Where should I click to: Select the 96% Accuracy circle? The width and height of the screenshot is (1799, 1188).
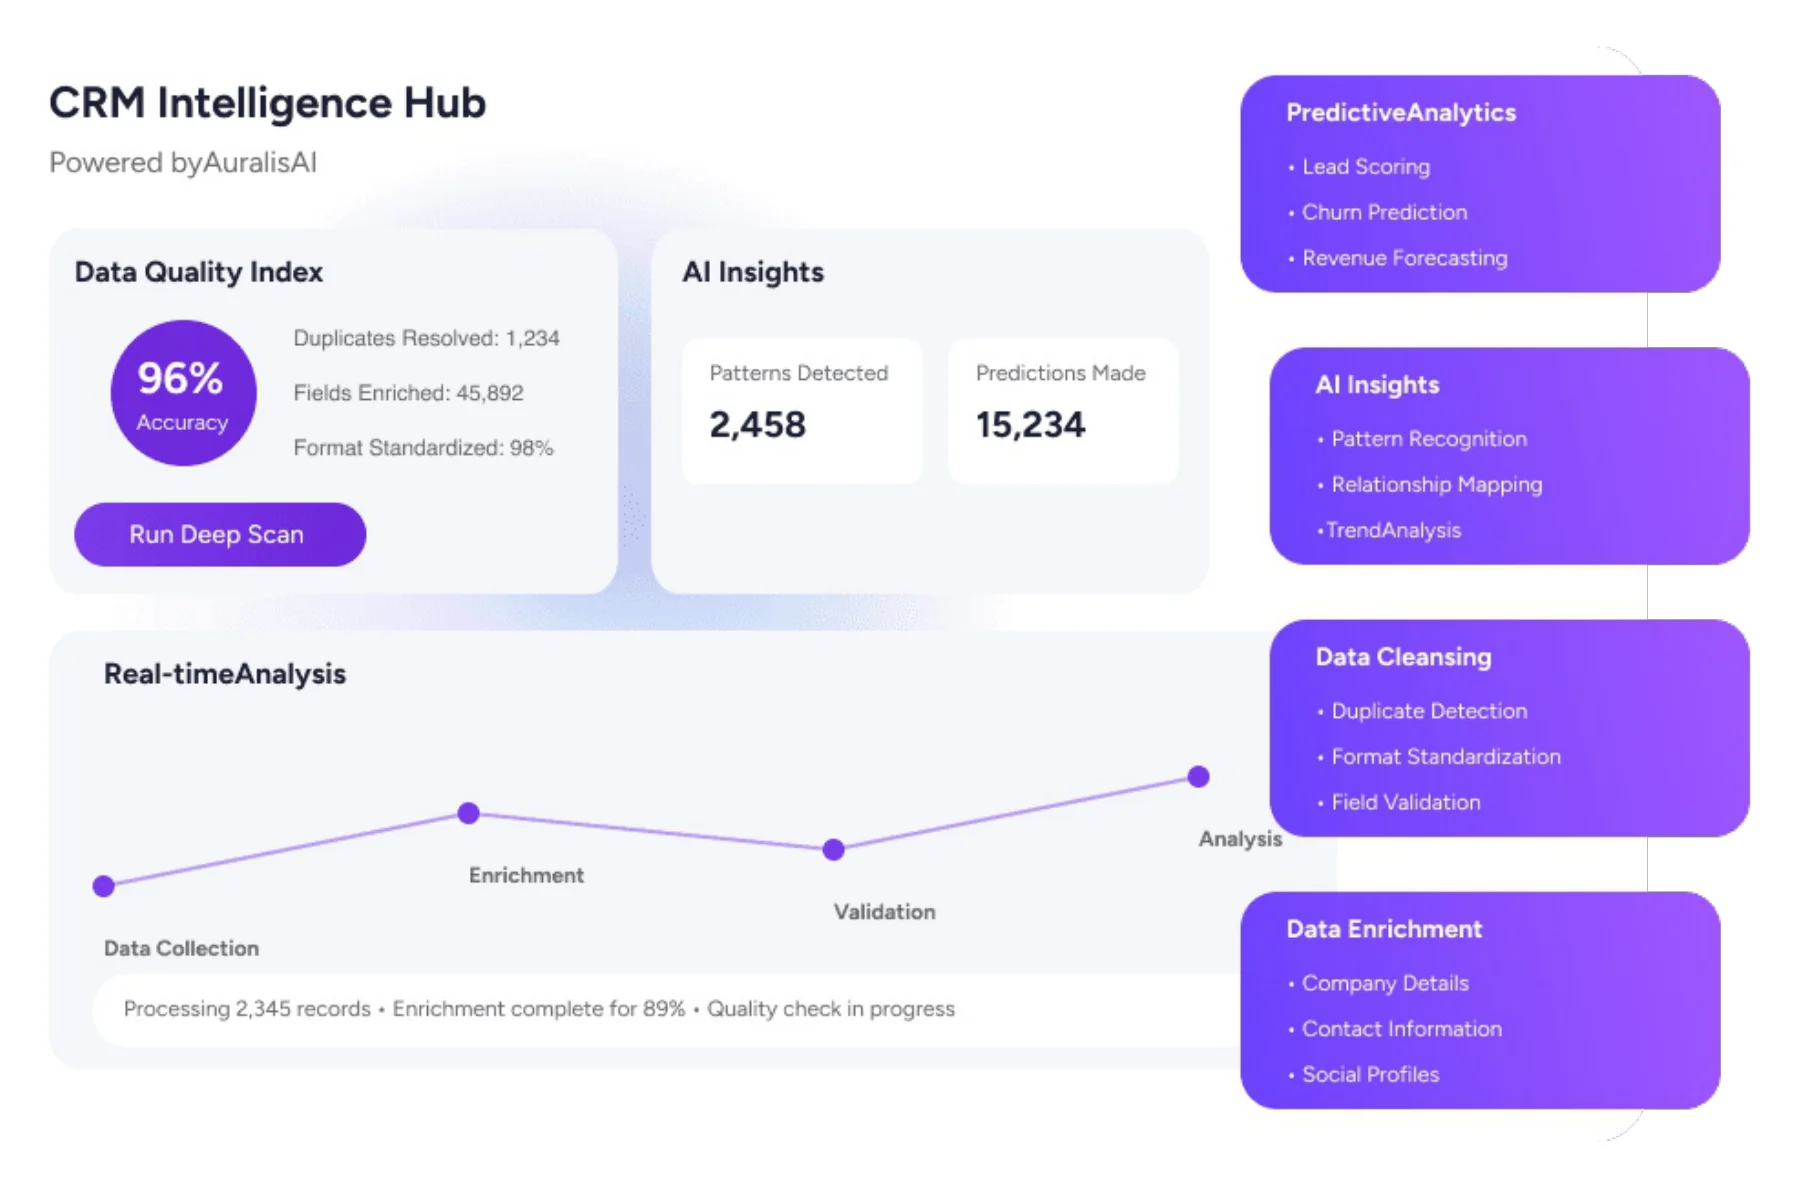183,393
